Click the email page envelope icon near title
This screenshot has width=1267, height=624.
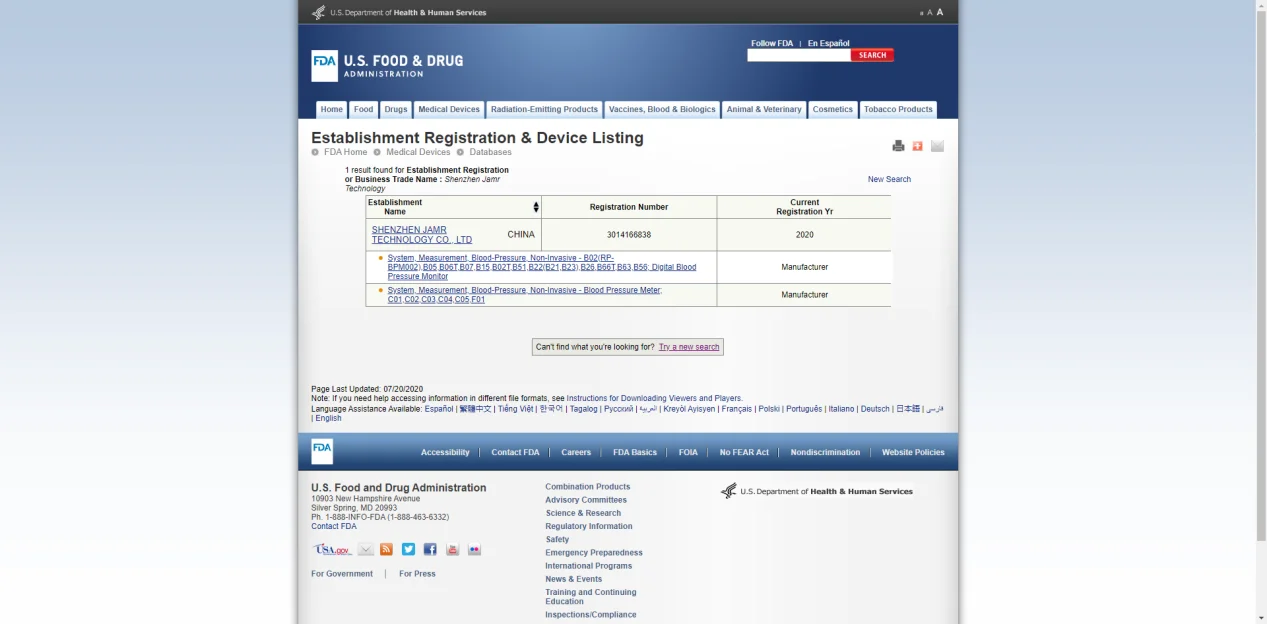coord(937,146)
